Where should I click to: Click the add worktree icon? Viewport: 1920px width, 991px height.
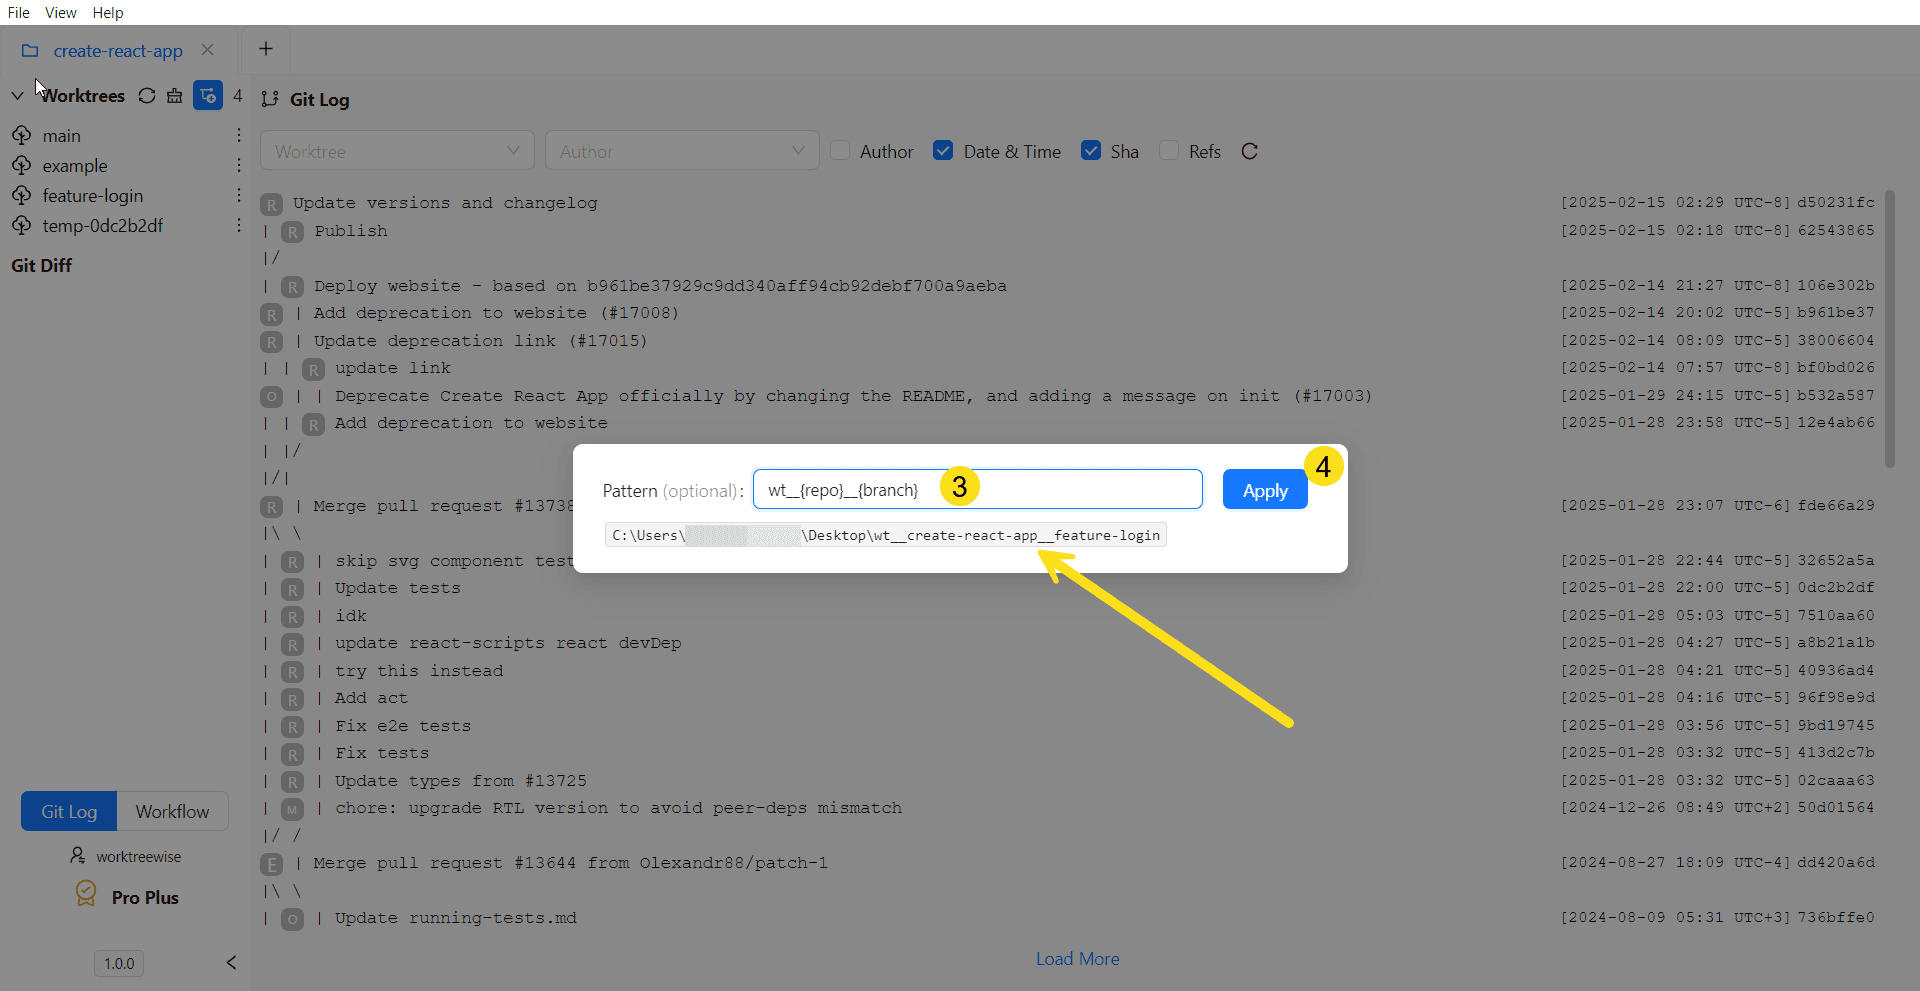click(208, 96)
